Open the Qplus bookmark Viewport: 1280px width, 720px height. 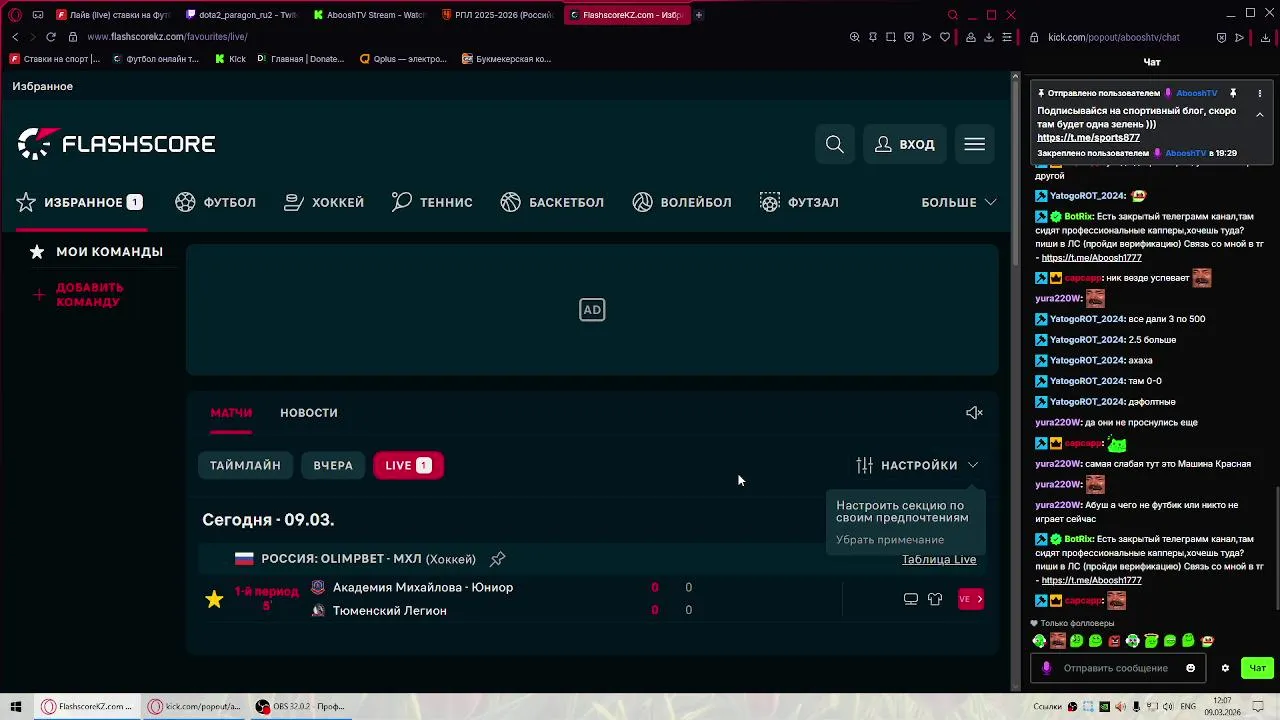[x=403, y=59]
